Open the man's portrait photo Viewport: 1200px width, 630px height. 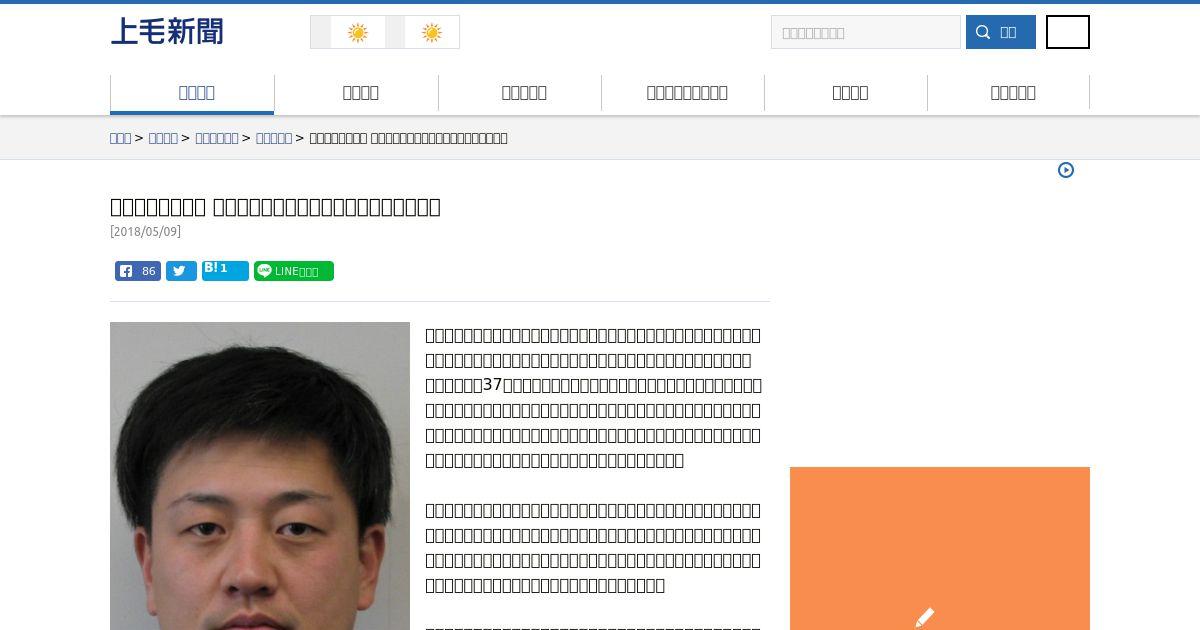[260, 476]
